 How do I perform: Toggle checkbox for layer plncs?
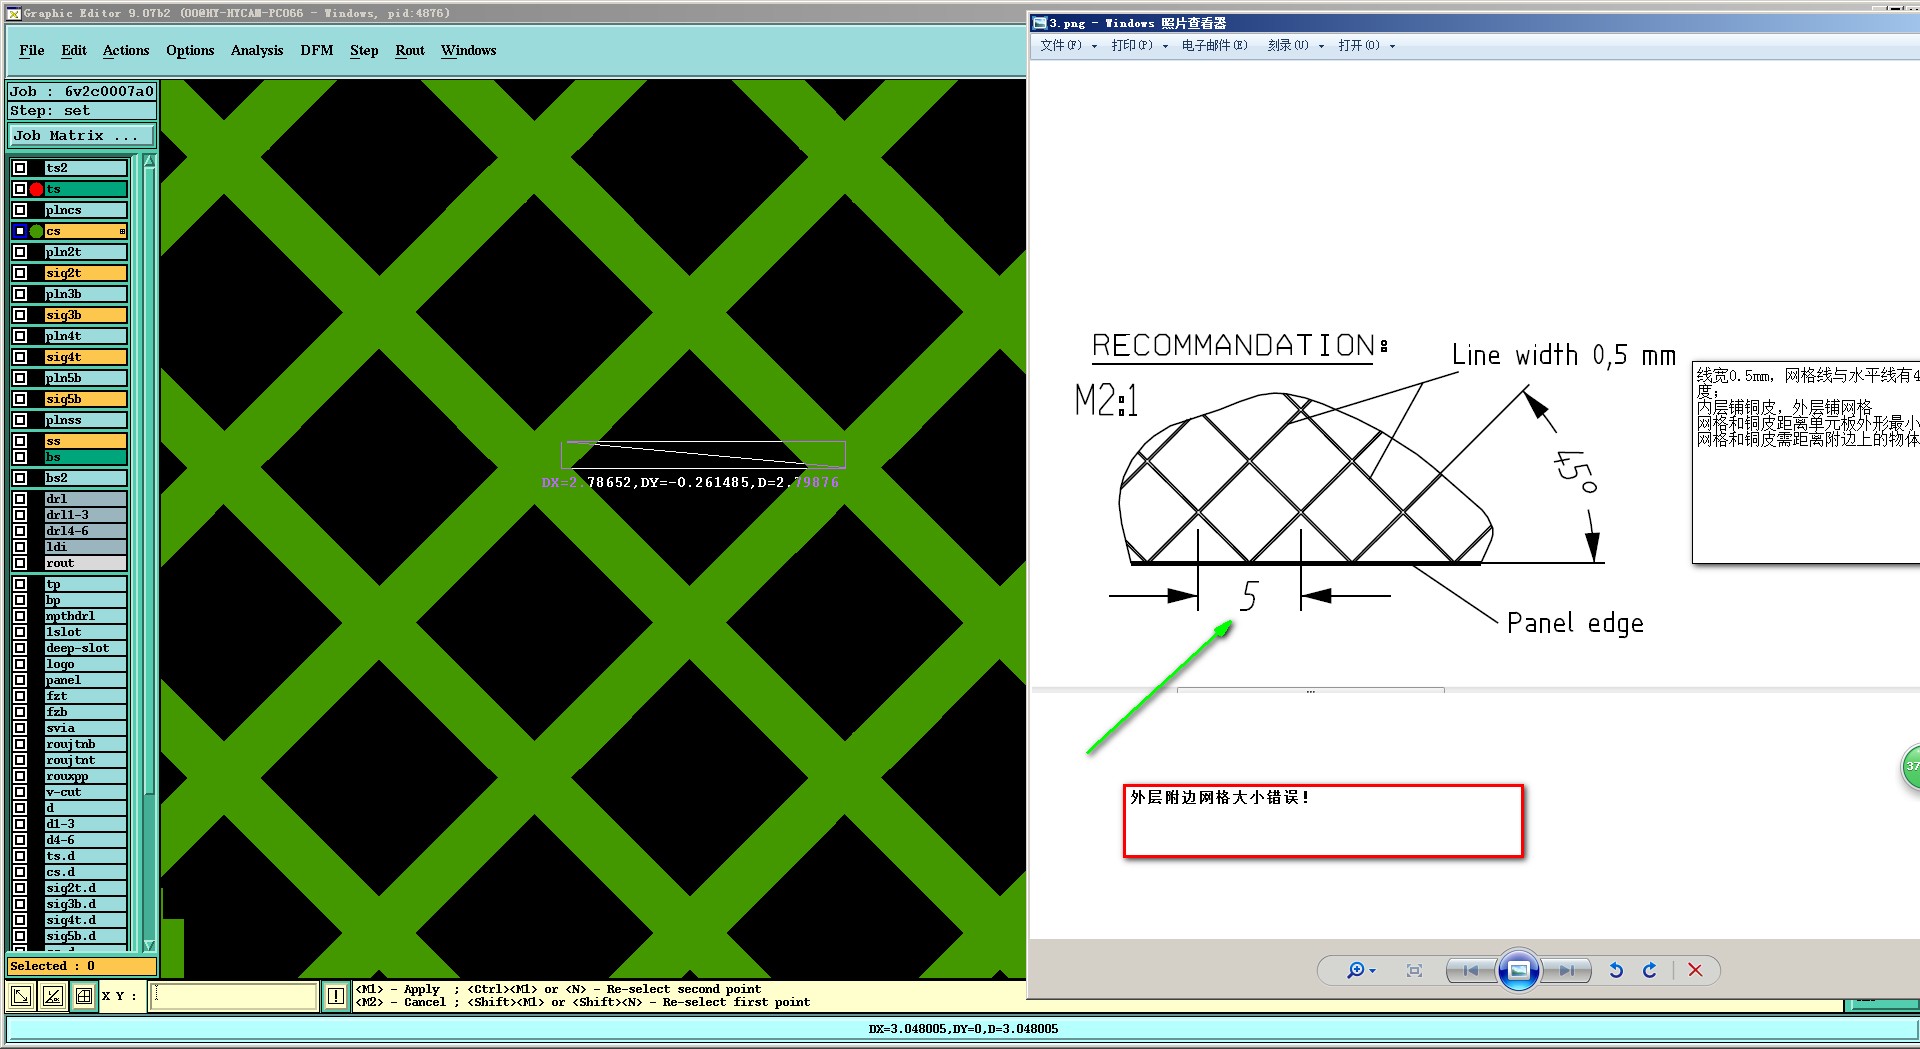click(x=20, y=210)
